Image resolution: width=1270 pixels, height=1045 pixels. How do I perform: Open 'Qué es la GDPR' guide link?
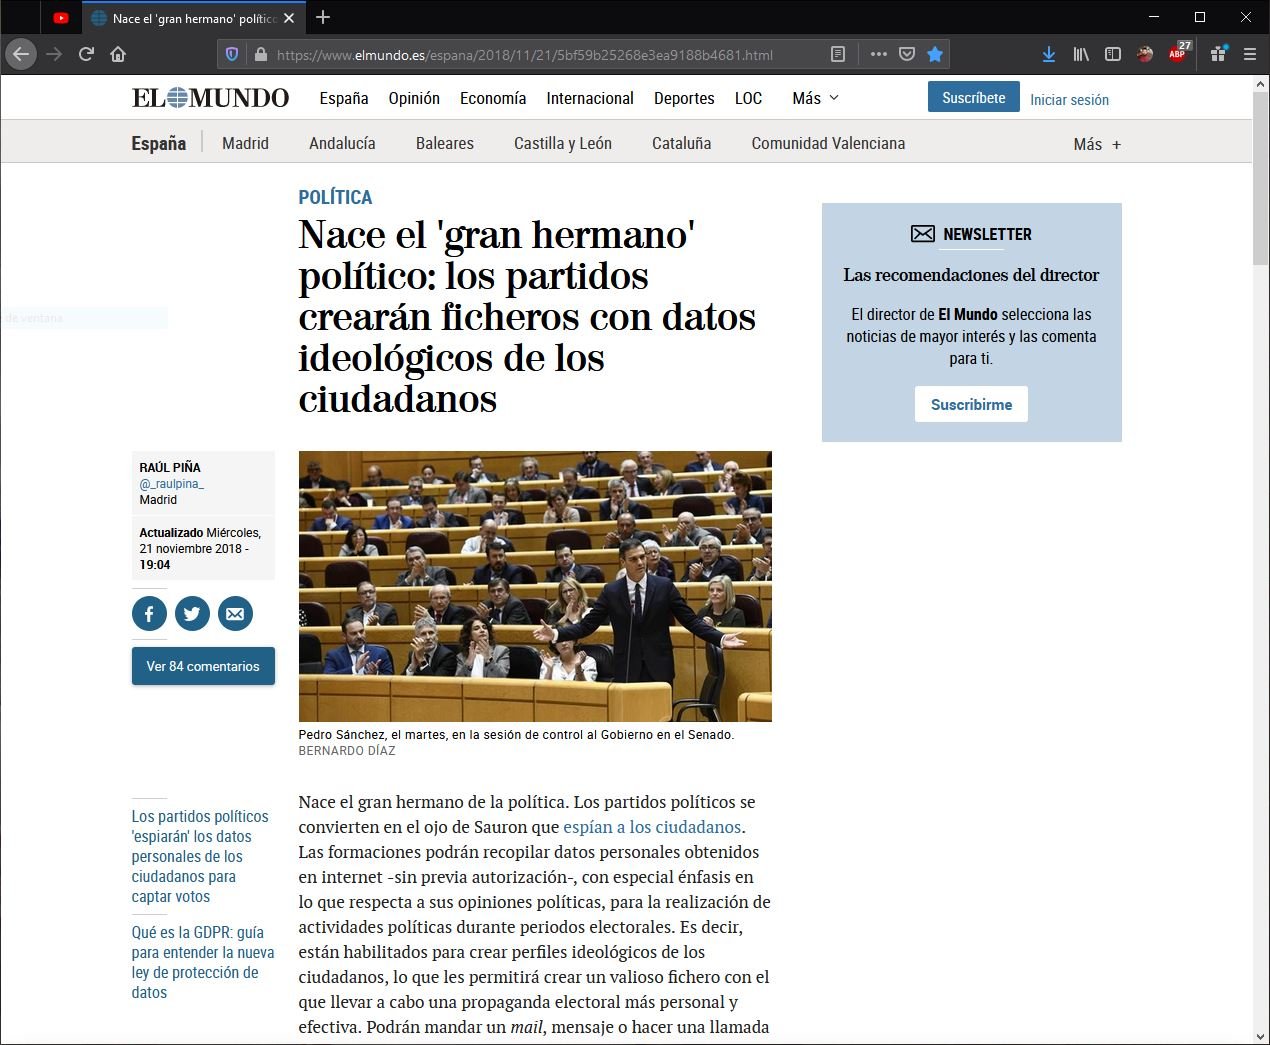pos(203,962)
